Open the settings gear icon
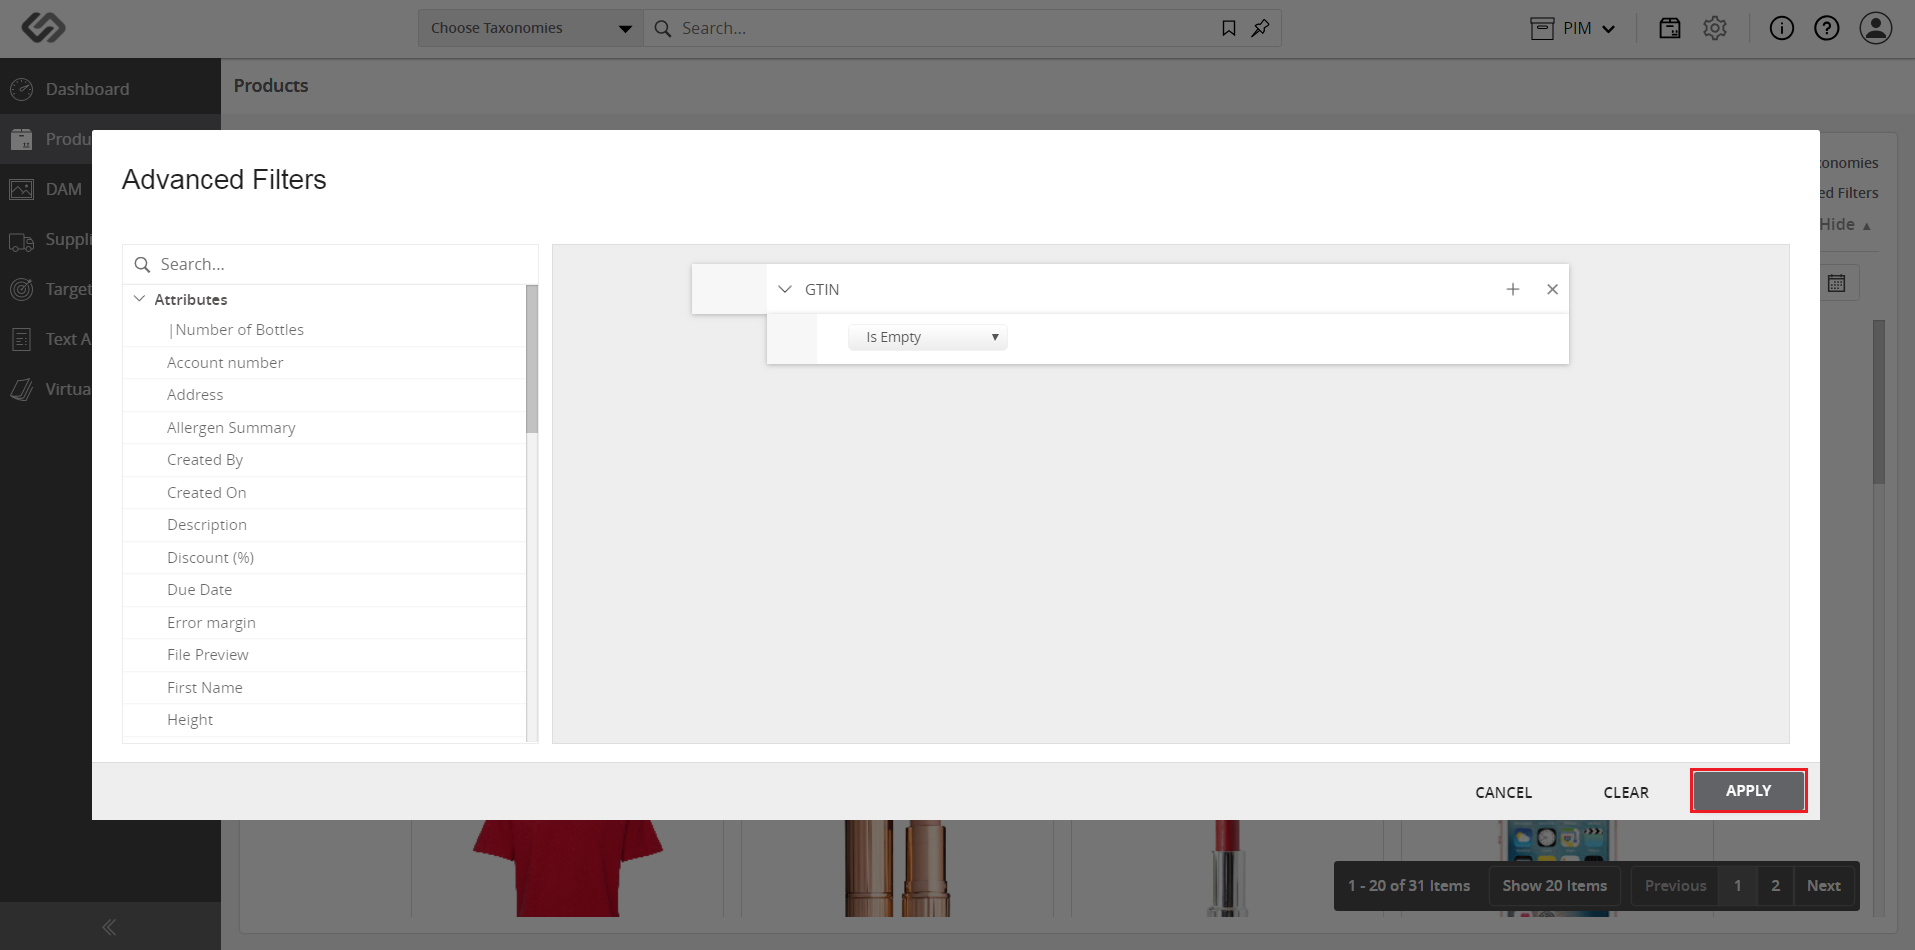The width and height of the screenshot is (1915, 950). pos(1715,28)
